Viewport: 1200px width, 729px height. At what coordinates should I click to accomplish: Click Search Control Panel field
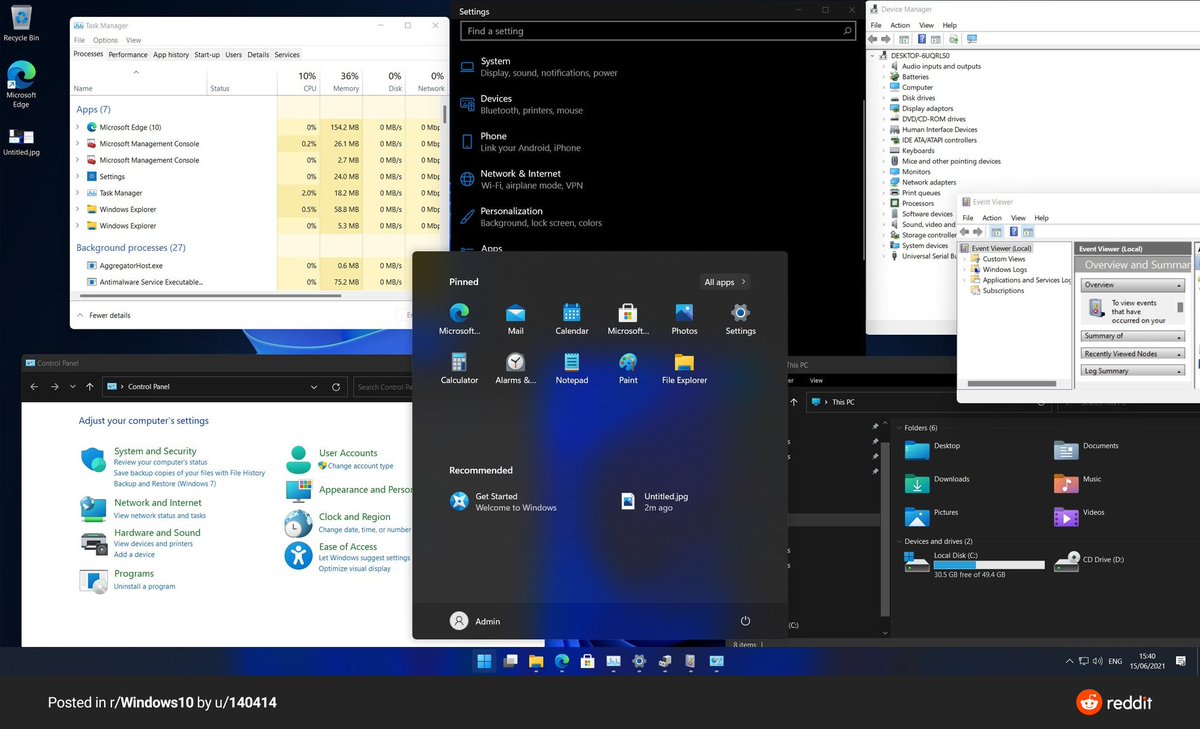[382, 386]
